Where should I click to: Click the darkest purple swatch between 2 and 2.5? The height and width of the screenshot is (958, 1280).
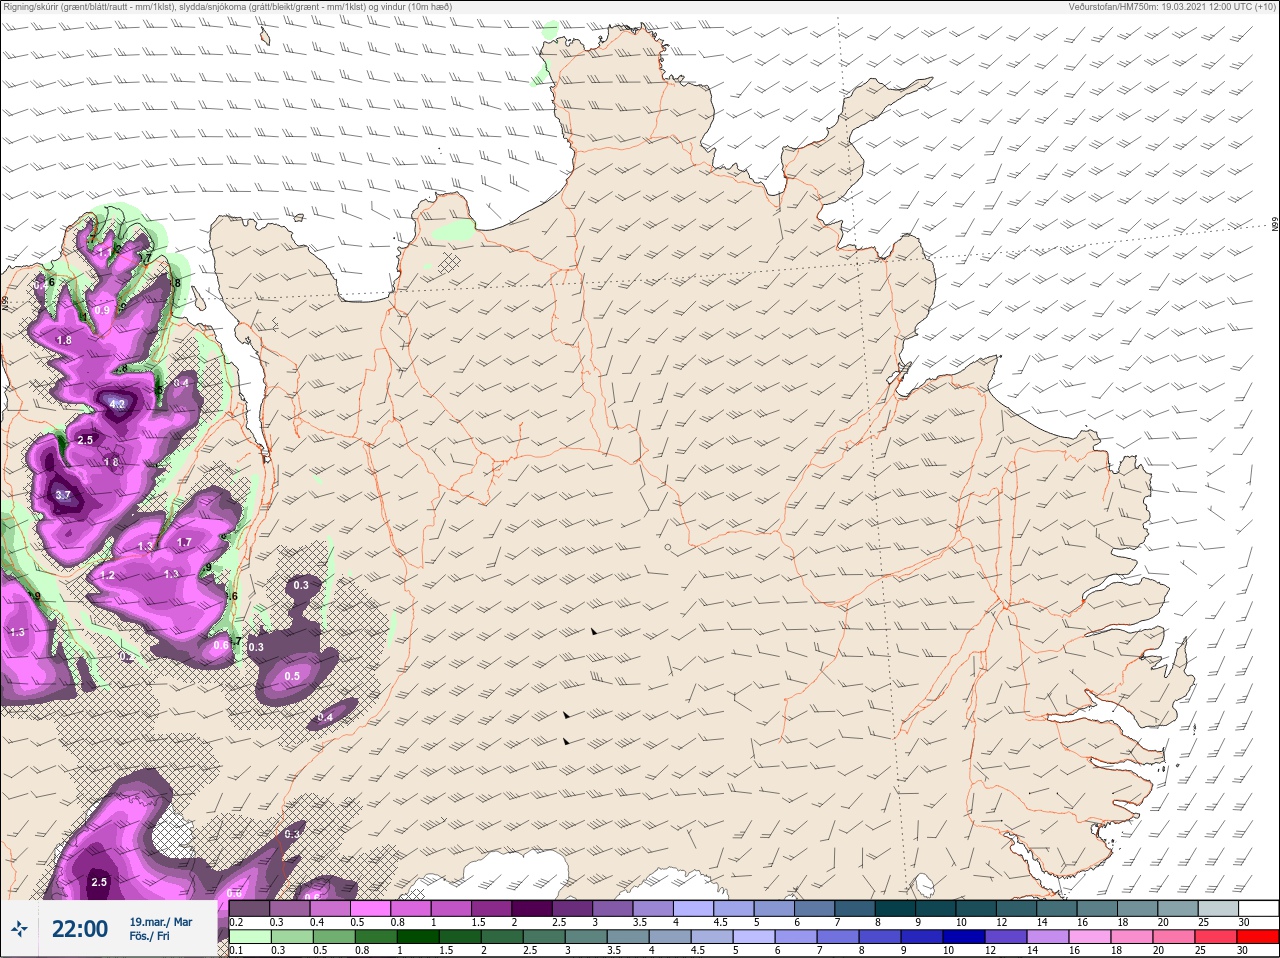(532, 908)
